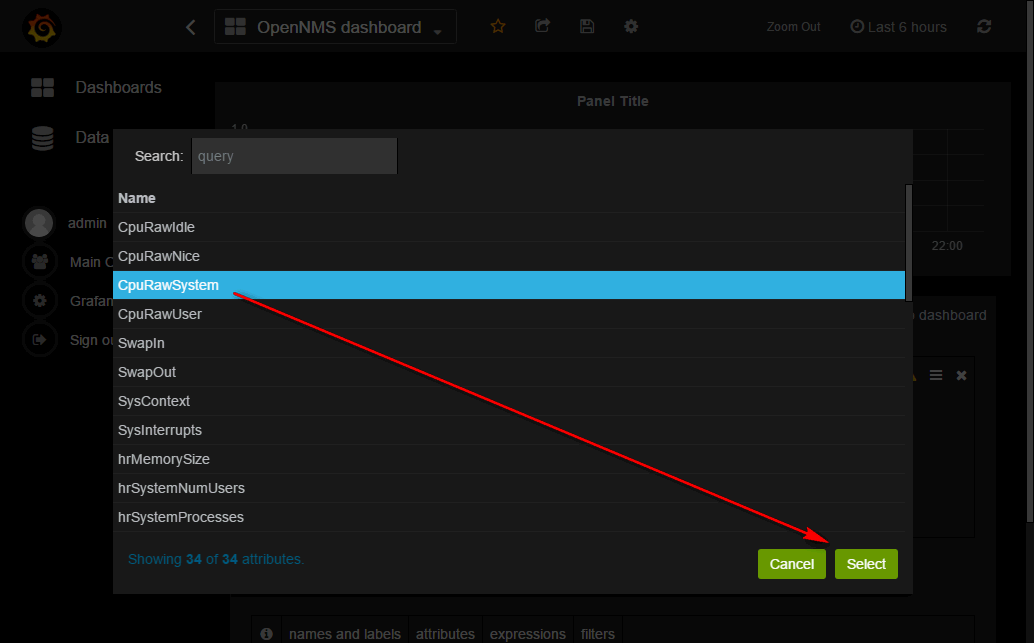Click the Name column header
Screen dimensions: 1034x643
[x=137, y=198]
